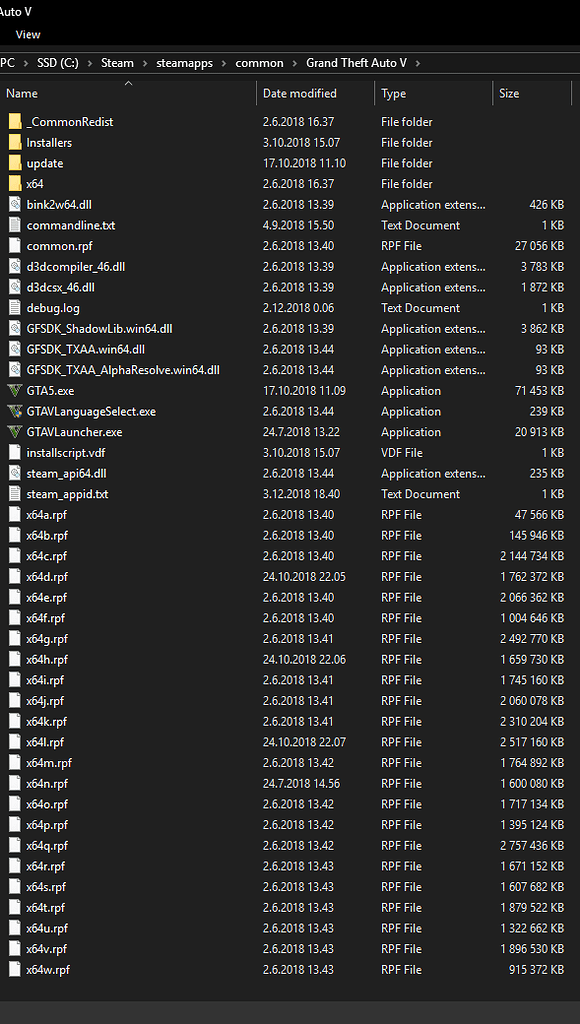The width and height of the screenshot is (580, 1024).
Task: Open the View menu
Action: coord(28,34)
